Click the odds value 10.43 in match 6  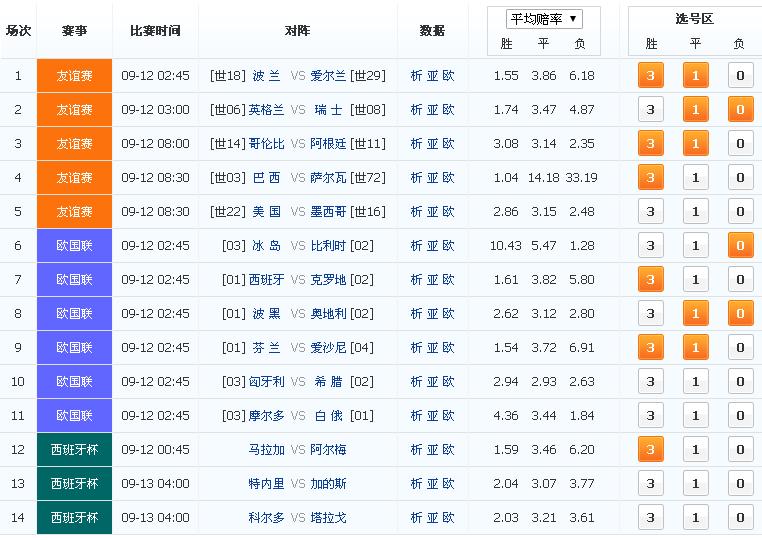click(505, 245)
